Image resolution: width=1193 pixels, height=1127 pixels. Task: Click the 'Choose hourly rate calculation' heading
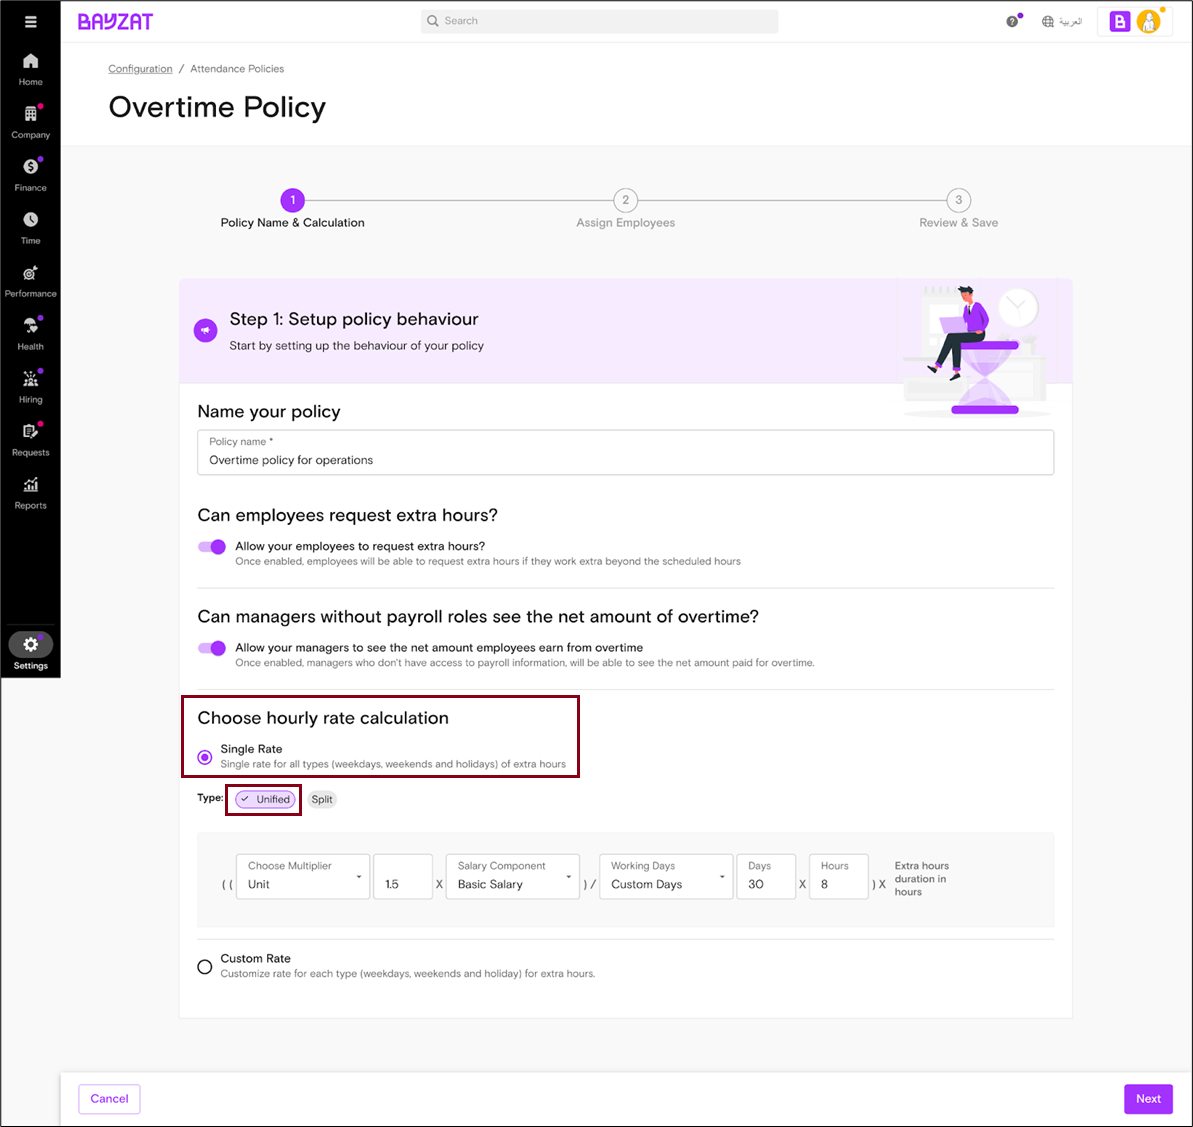[323, 718]
